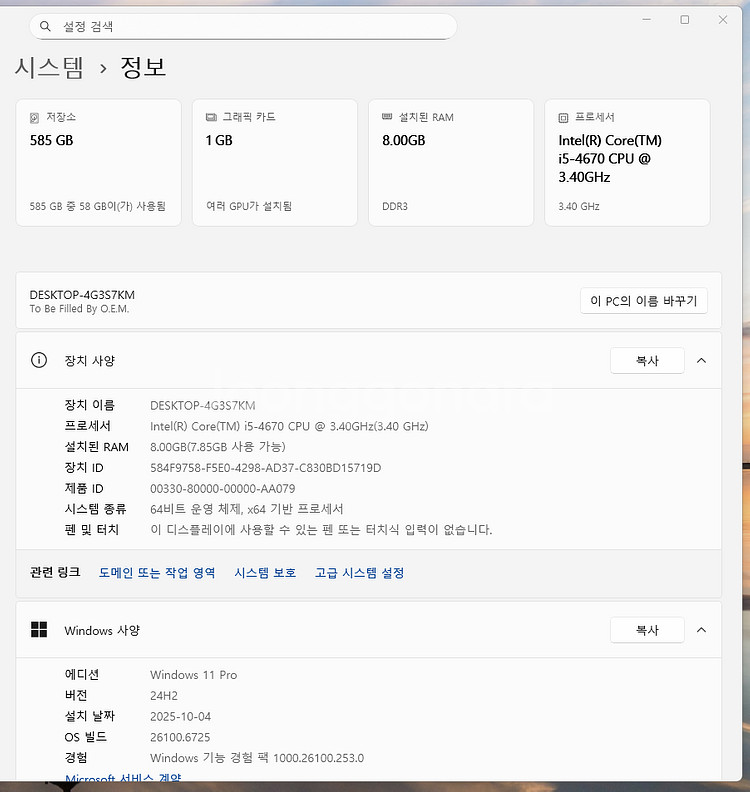The width and height of the screenshot is (750, 792).
Task: Click the 프로세서 chip icon
Action: [x=563, y=117]
